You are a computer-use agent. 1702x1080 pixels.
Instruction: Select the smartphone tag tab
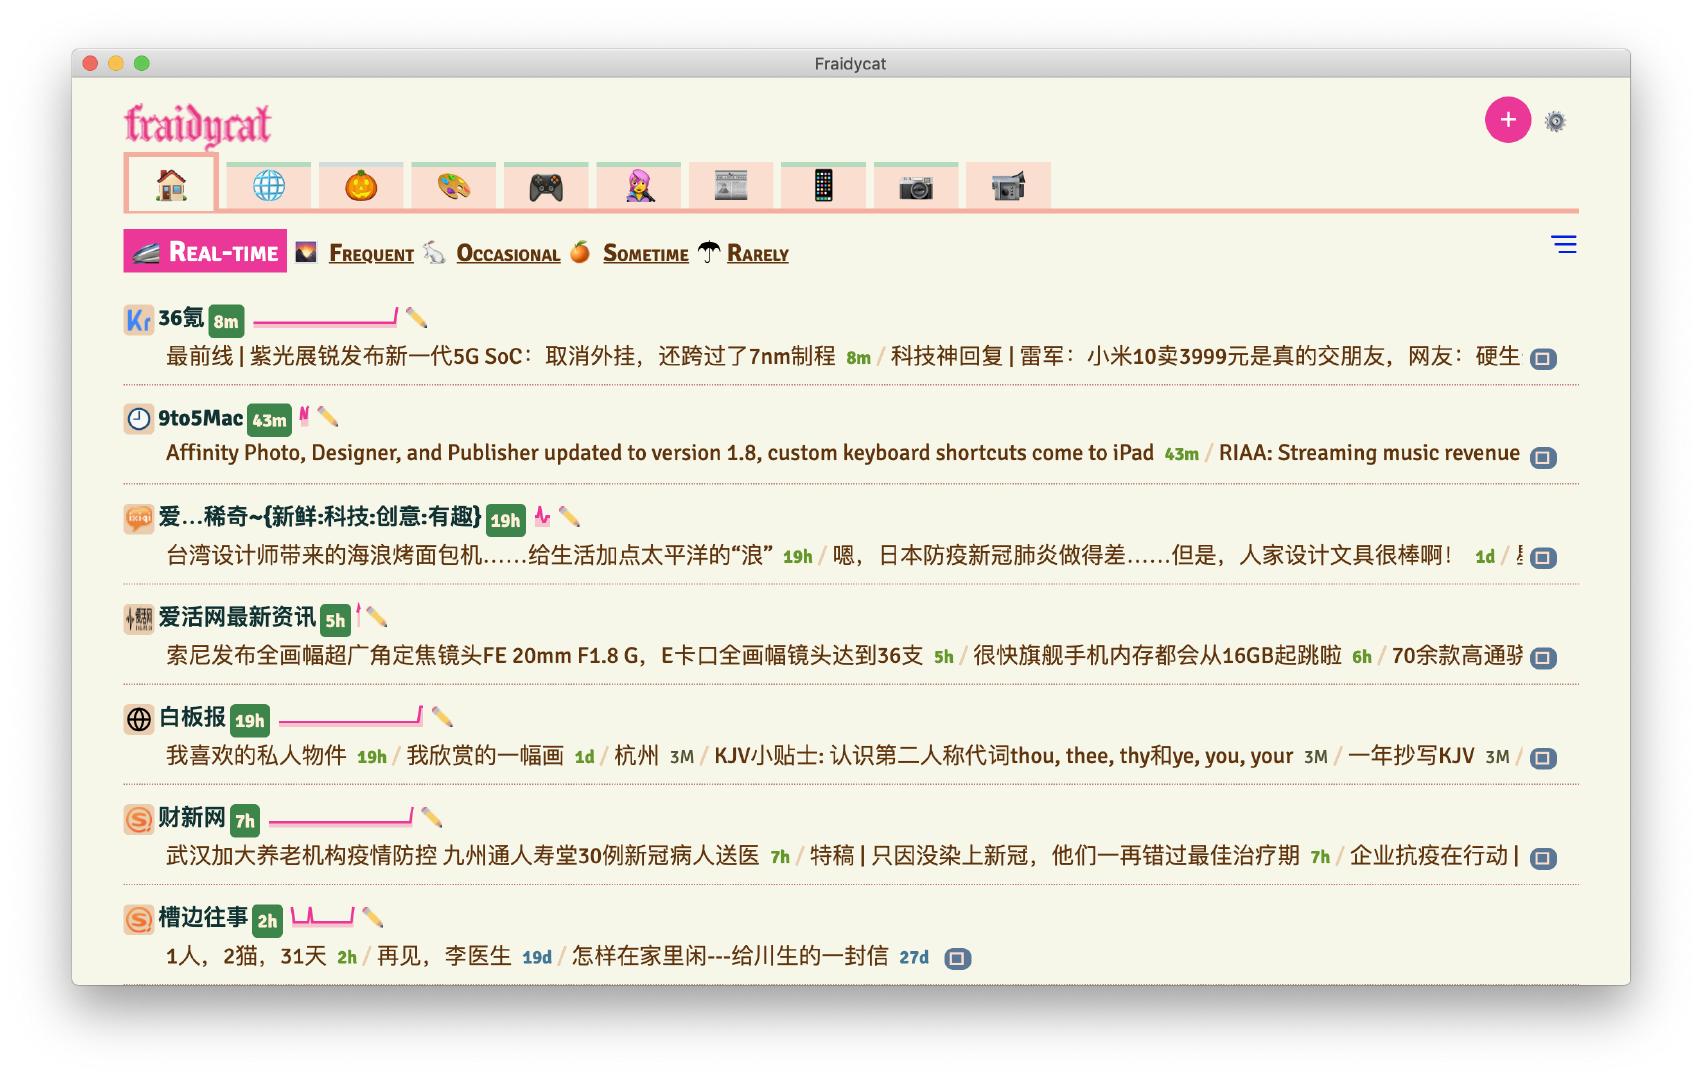pyautogui.click(x=823, y=186)
